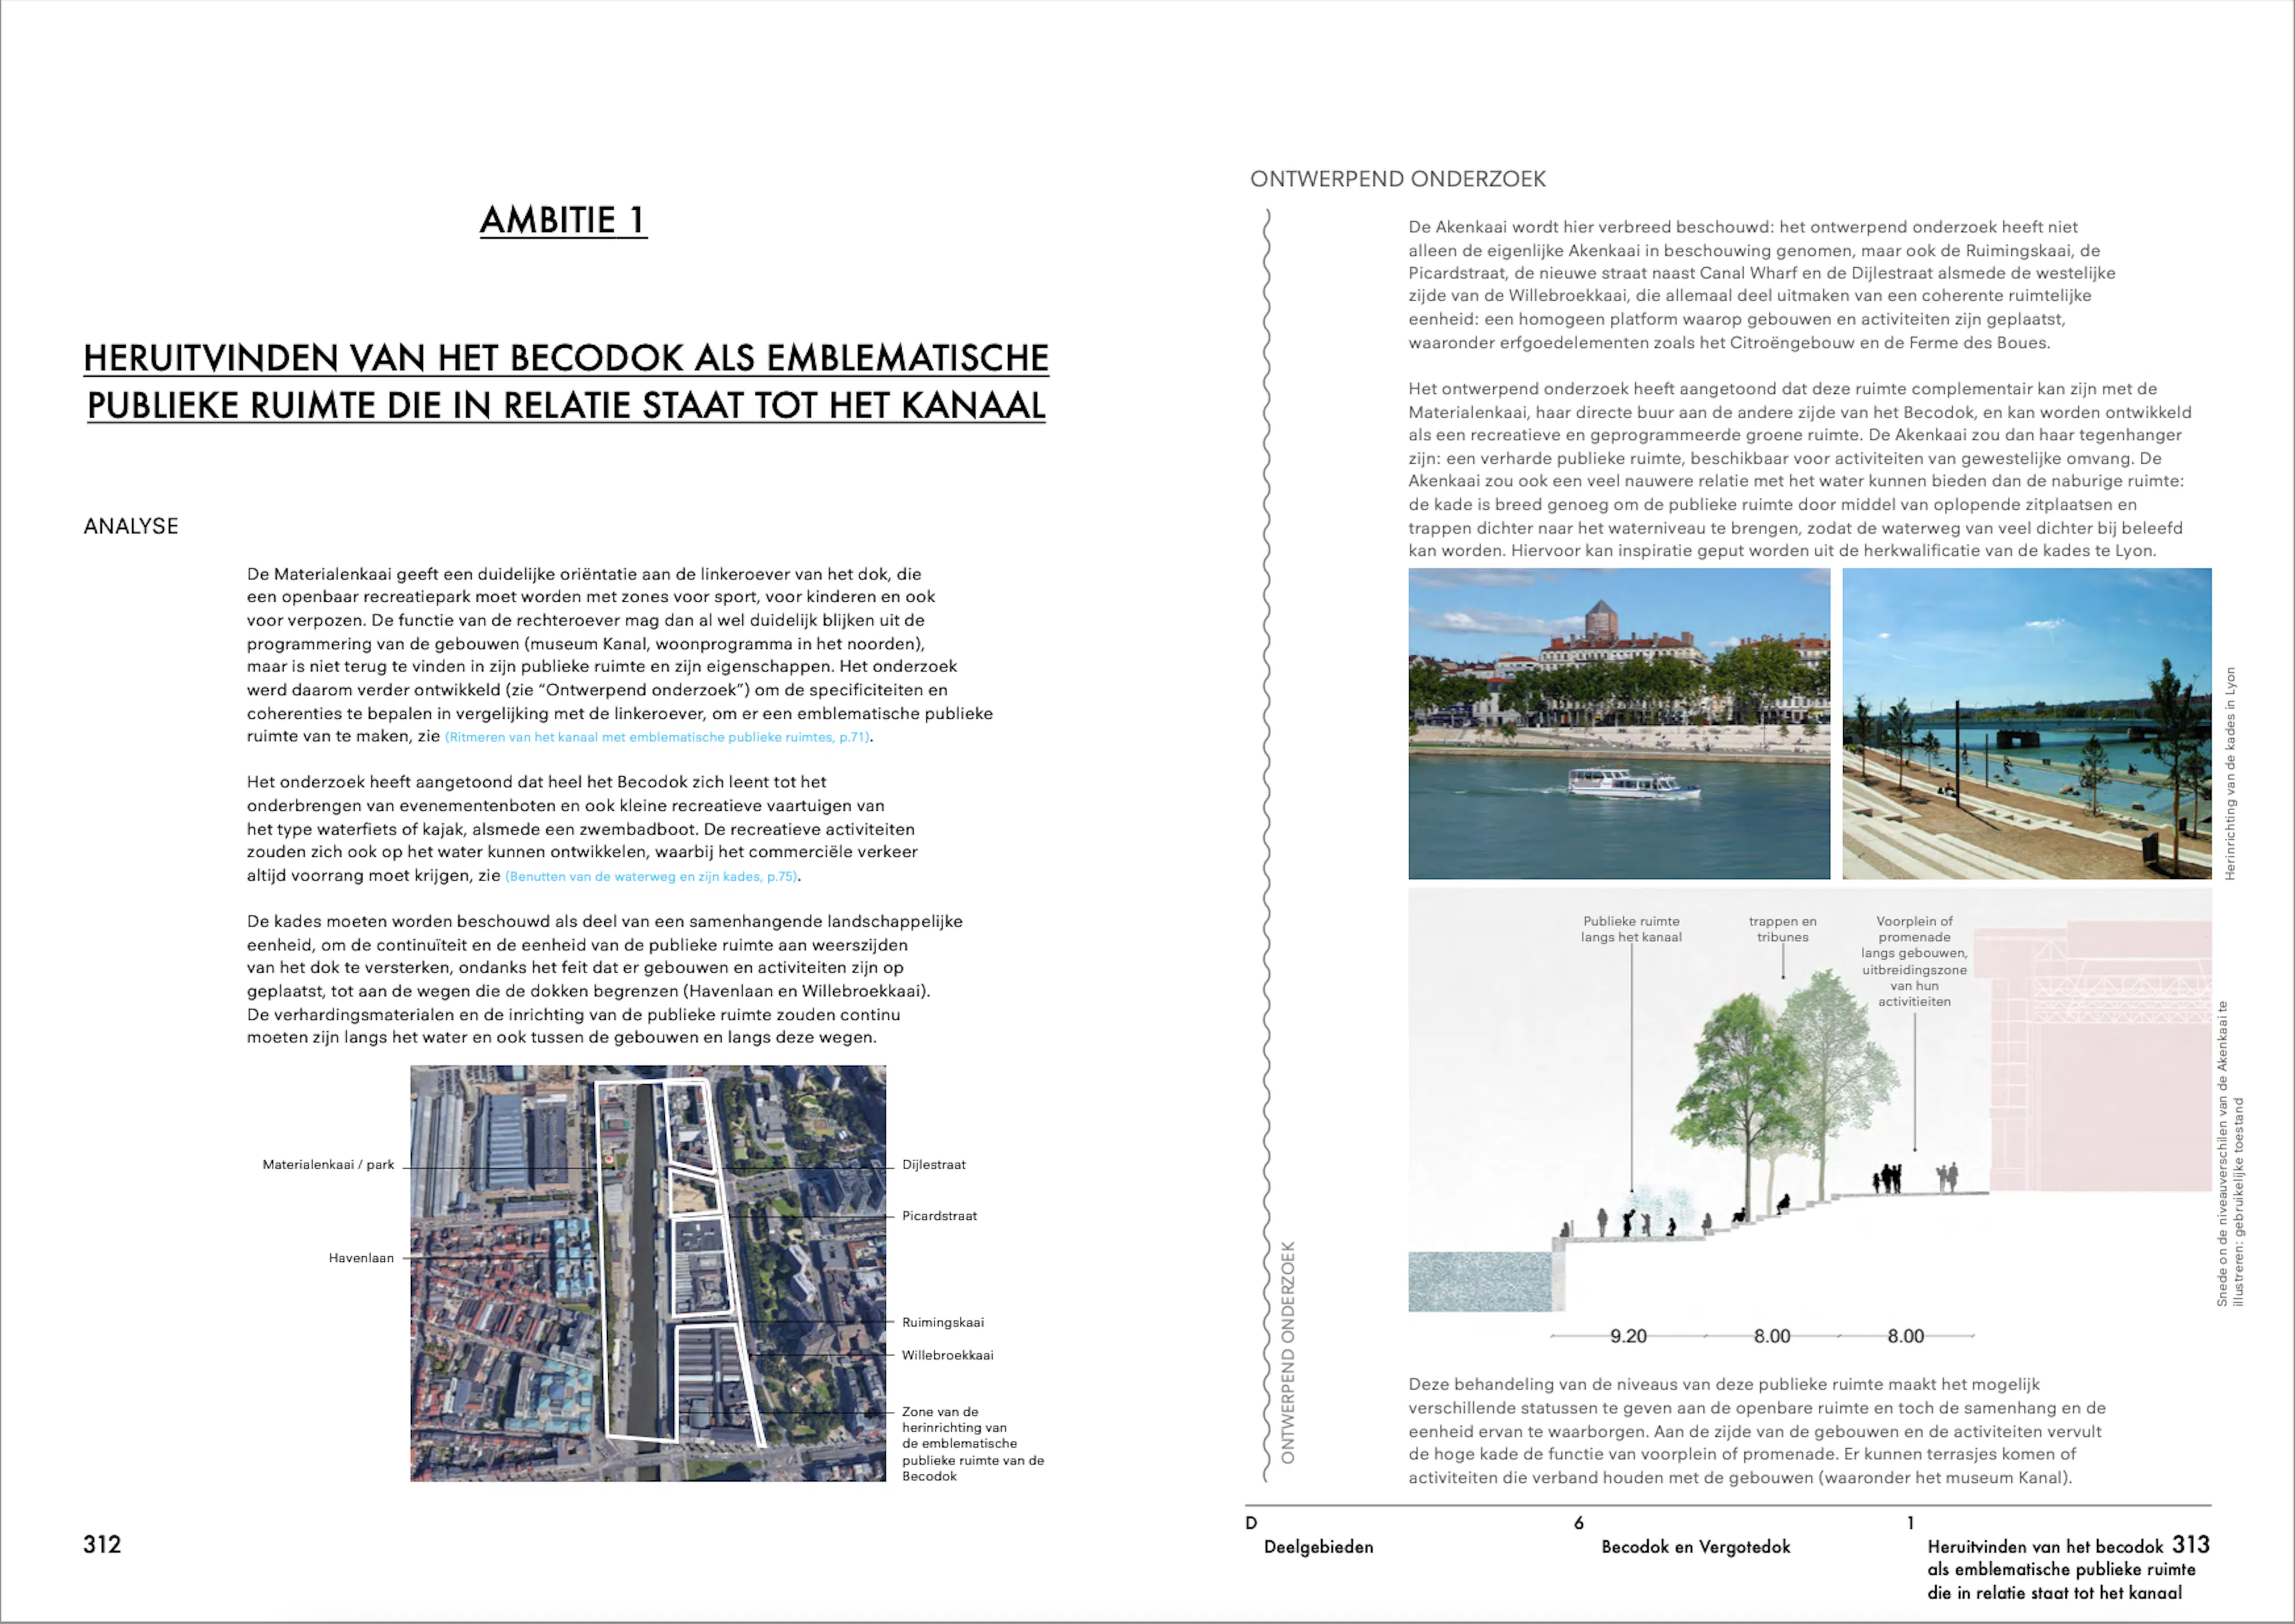Viewport: 2295px width, 1624px height.
Task: Click the Lyon quay steps photo
Action: pos(2026,723)
